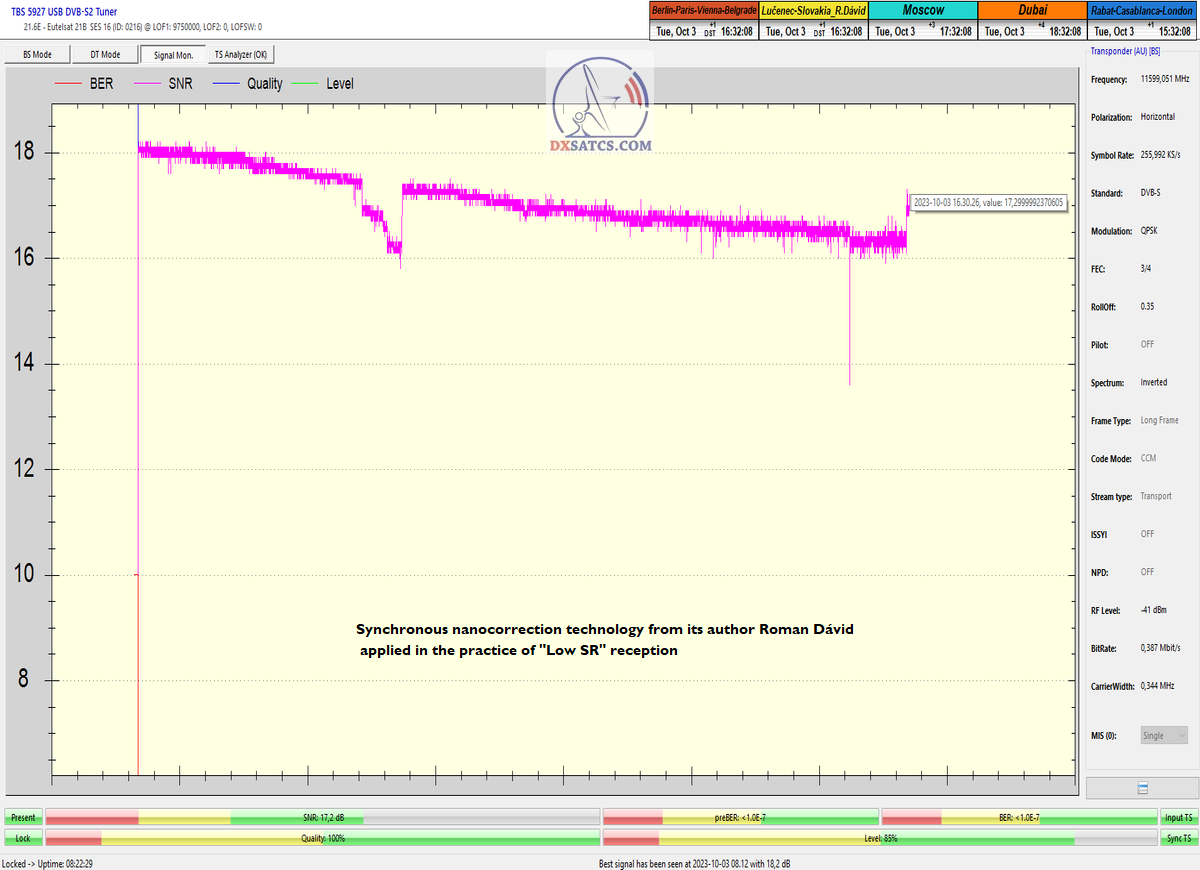1200x870 pixels.
Task: Click the Level 85% meter bar
Action: [x=880, y=838]
